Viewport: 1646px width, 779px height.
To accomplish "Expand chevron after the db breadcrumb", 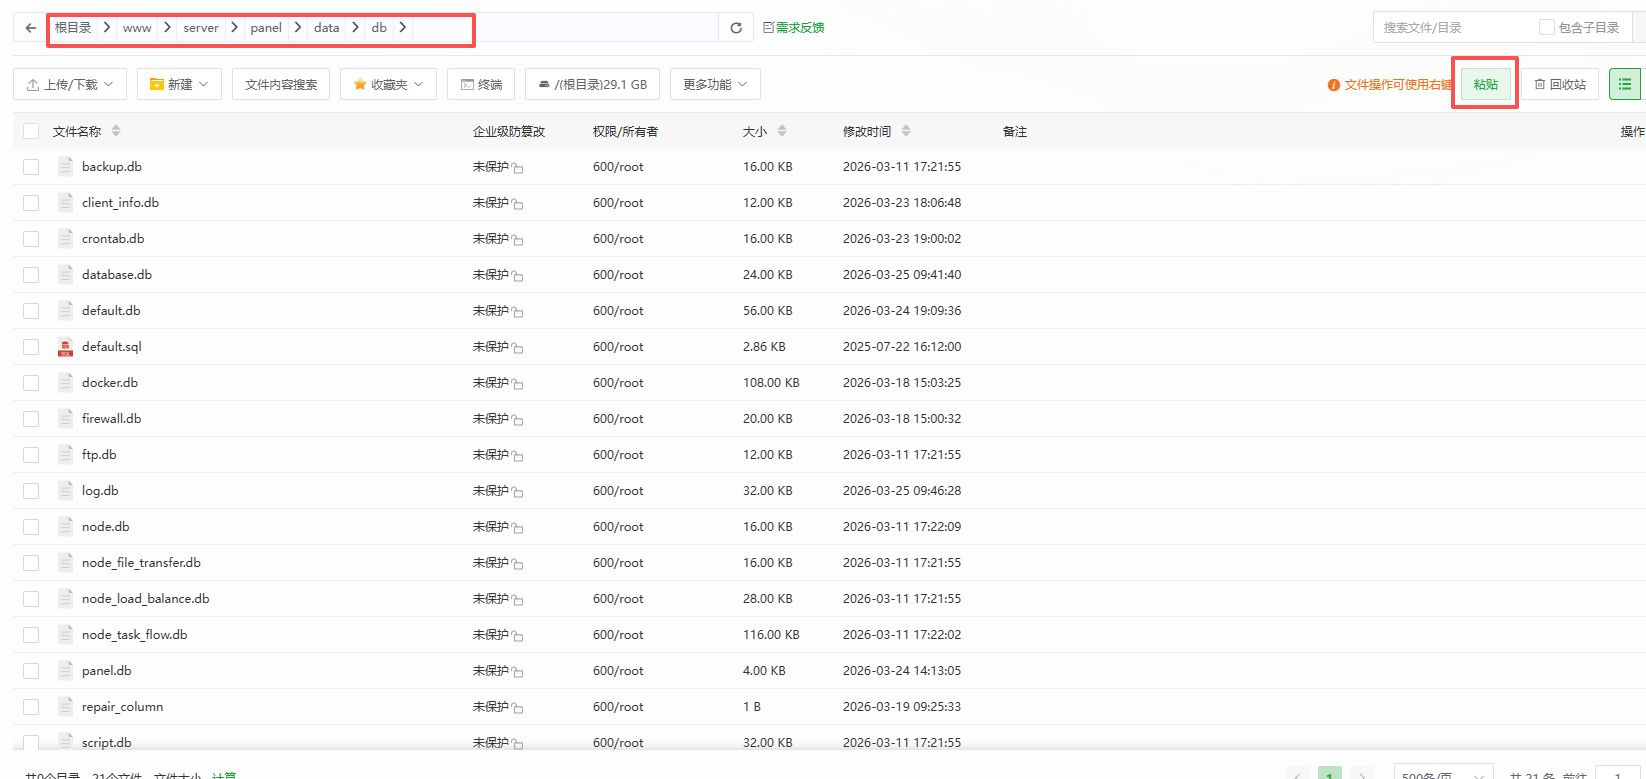I will (402, 28).
